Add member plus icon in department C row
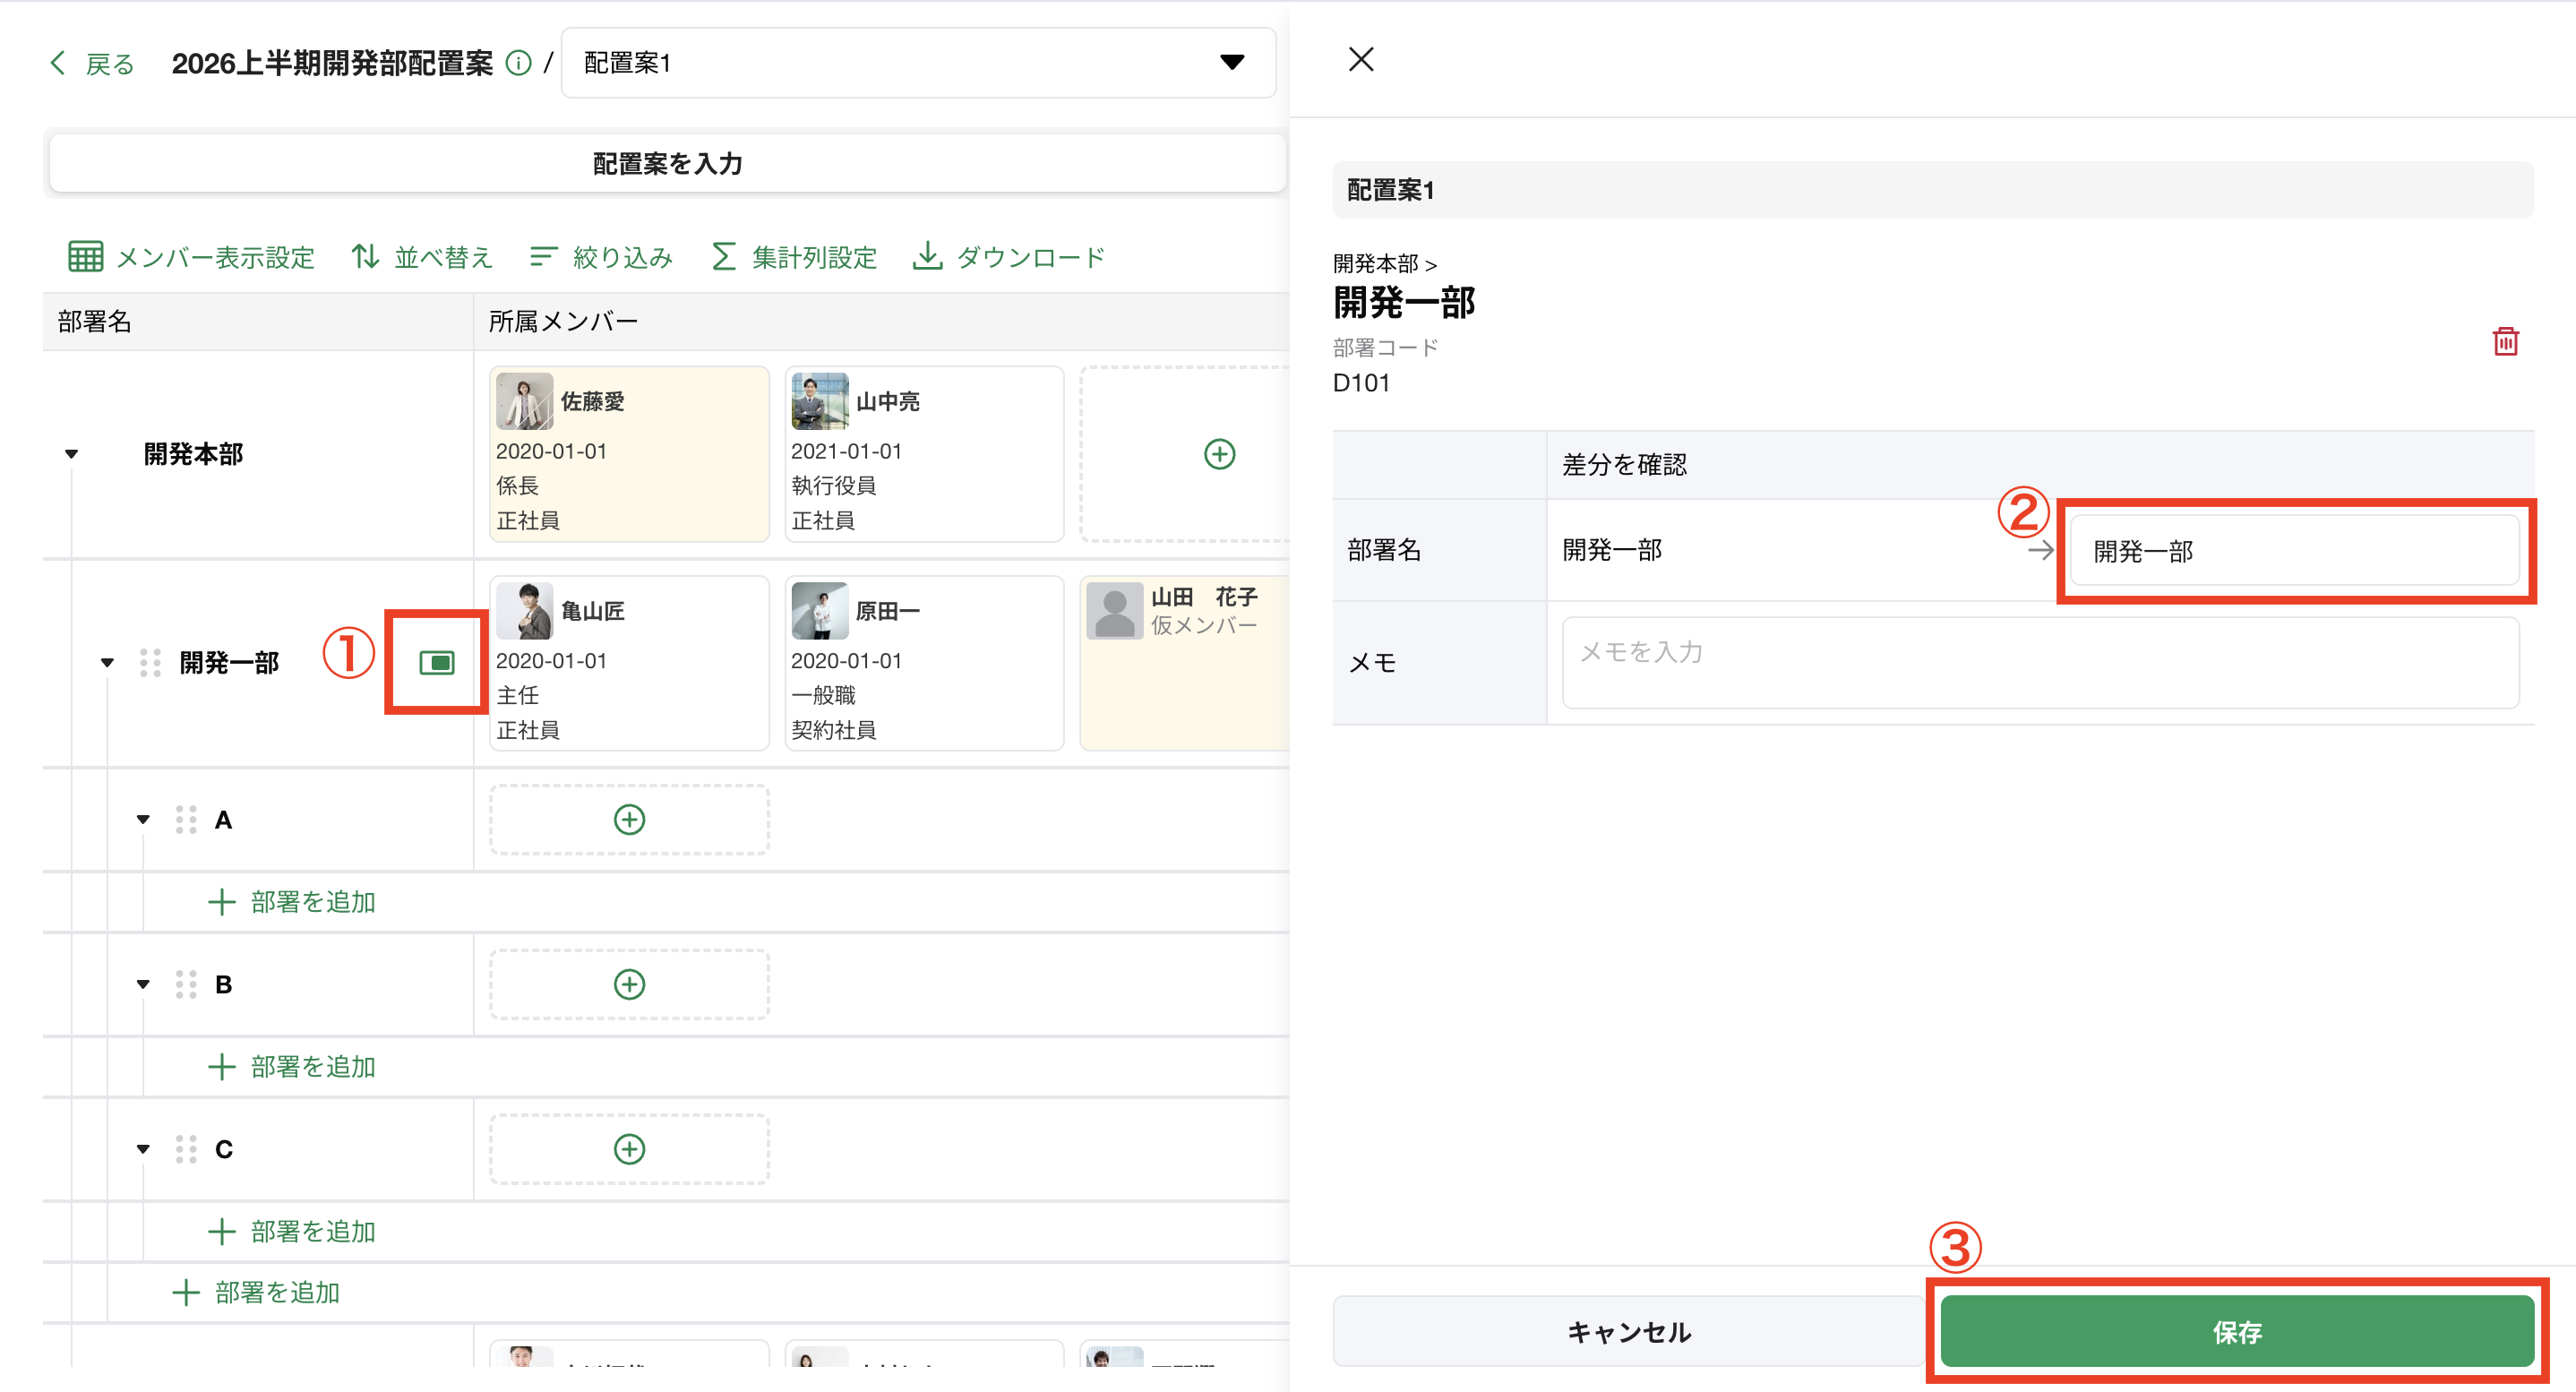Screen dimensions: 2576x1392 [x=629, y=1149]
